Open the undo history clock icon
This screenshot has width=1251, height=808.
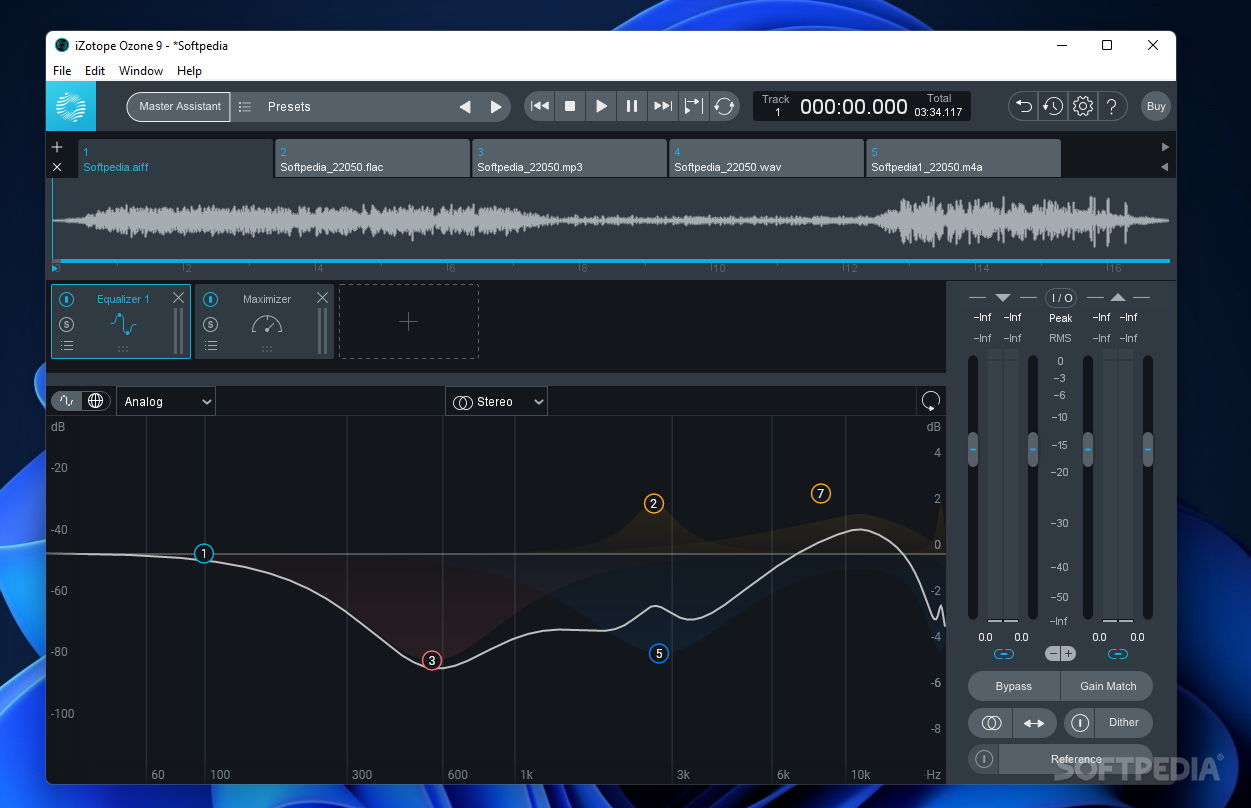point(1052,106)
